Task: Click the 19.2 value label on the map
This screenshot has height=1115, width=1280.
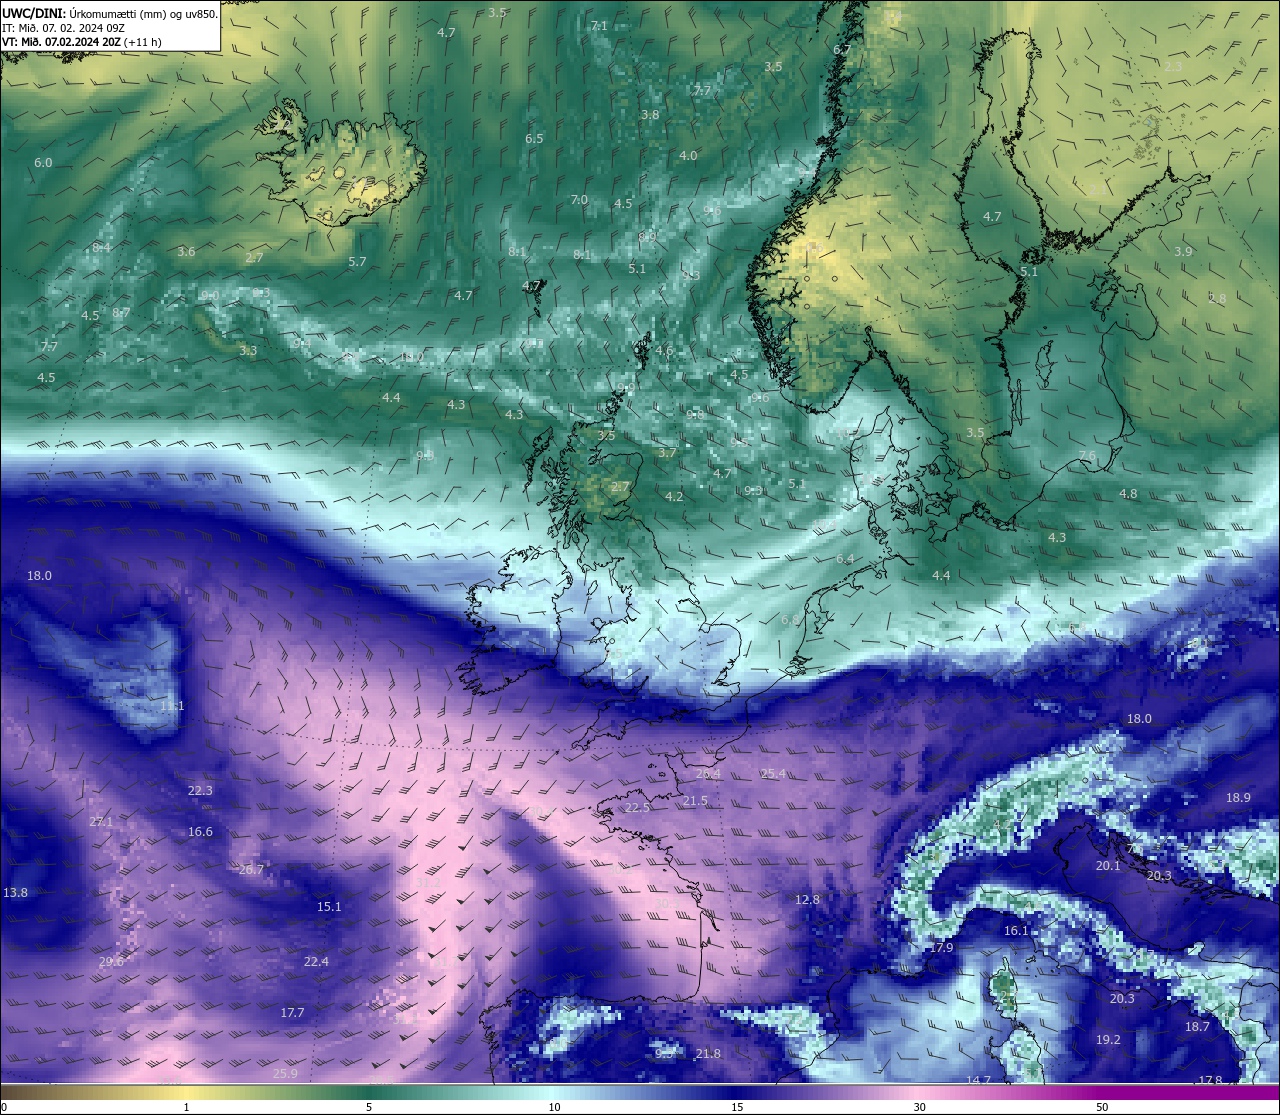Action: pos(1108,1040)
